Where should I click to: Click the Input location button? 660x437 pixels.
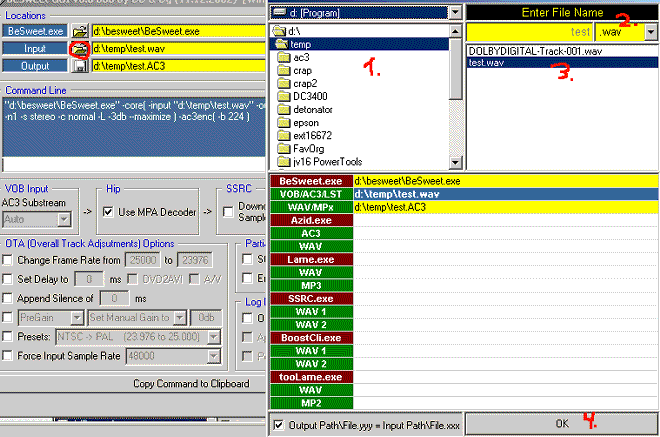point(35,49)
